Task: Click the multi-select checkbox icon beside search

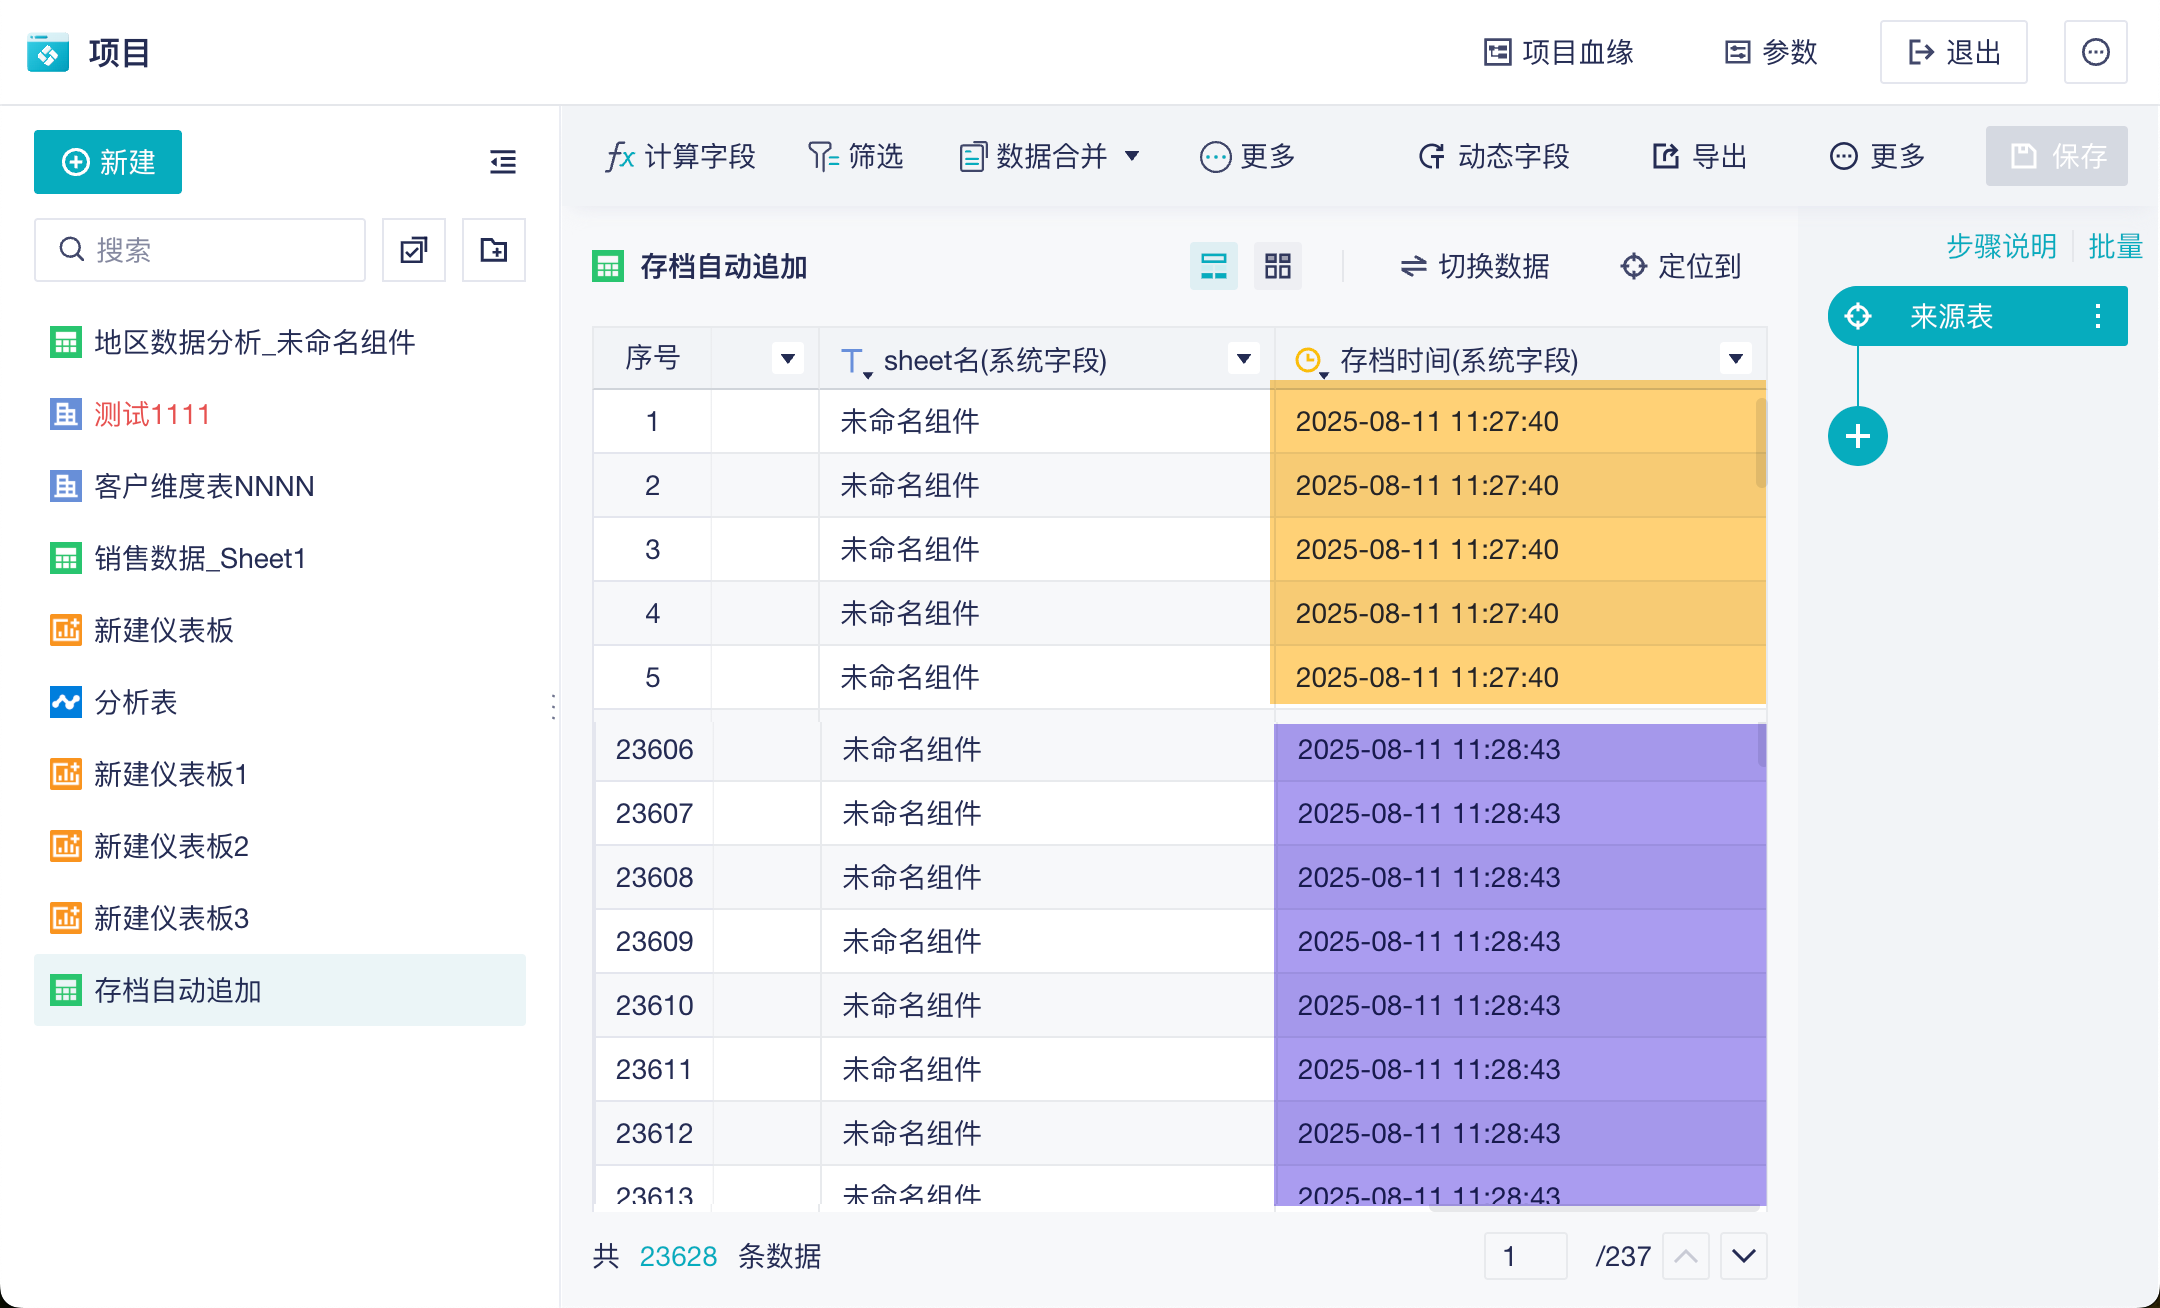Action: tap(414, 250)
